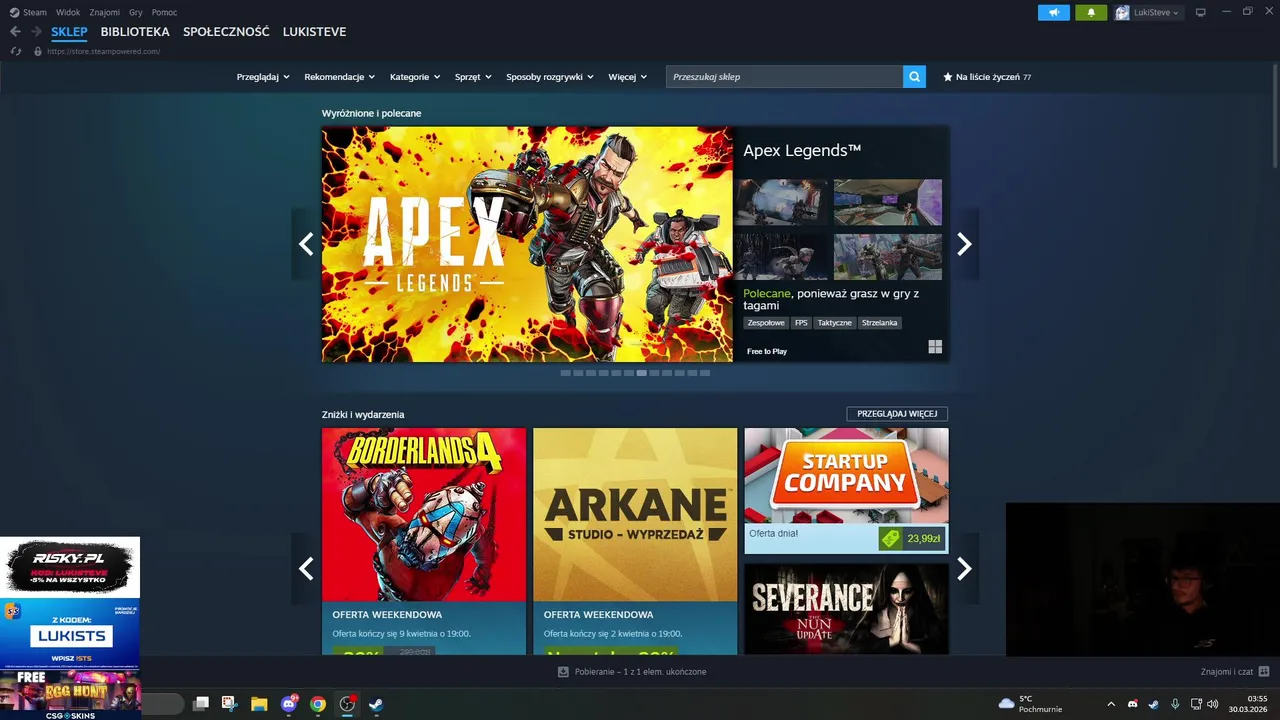This screenshot has height=720, width=1280.
Task: Expand the Więcej dropdown
Action: 627,77
